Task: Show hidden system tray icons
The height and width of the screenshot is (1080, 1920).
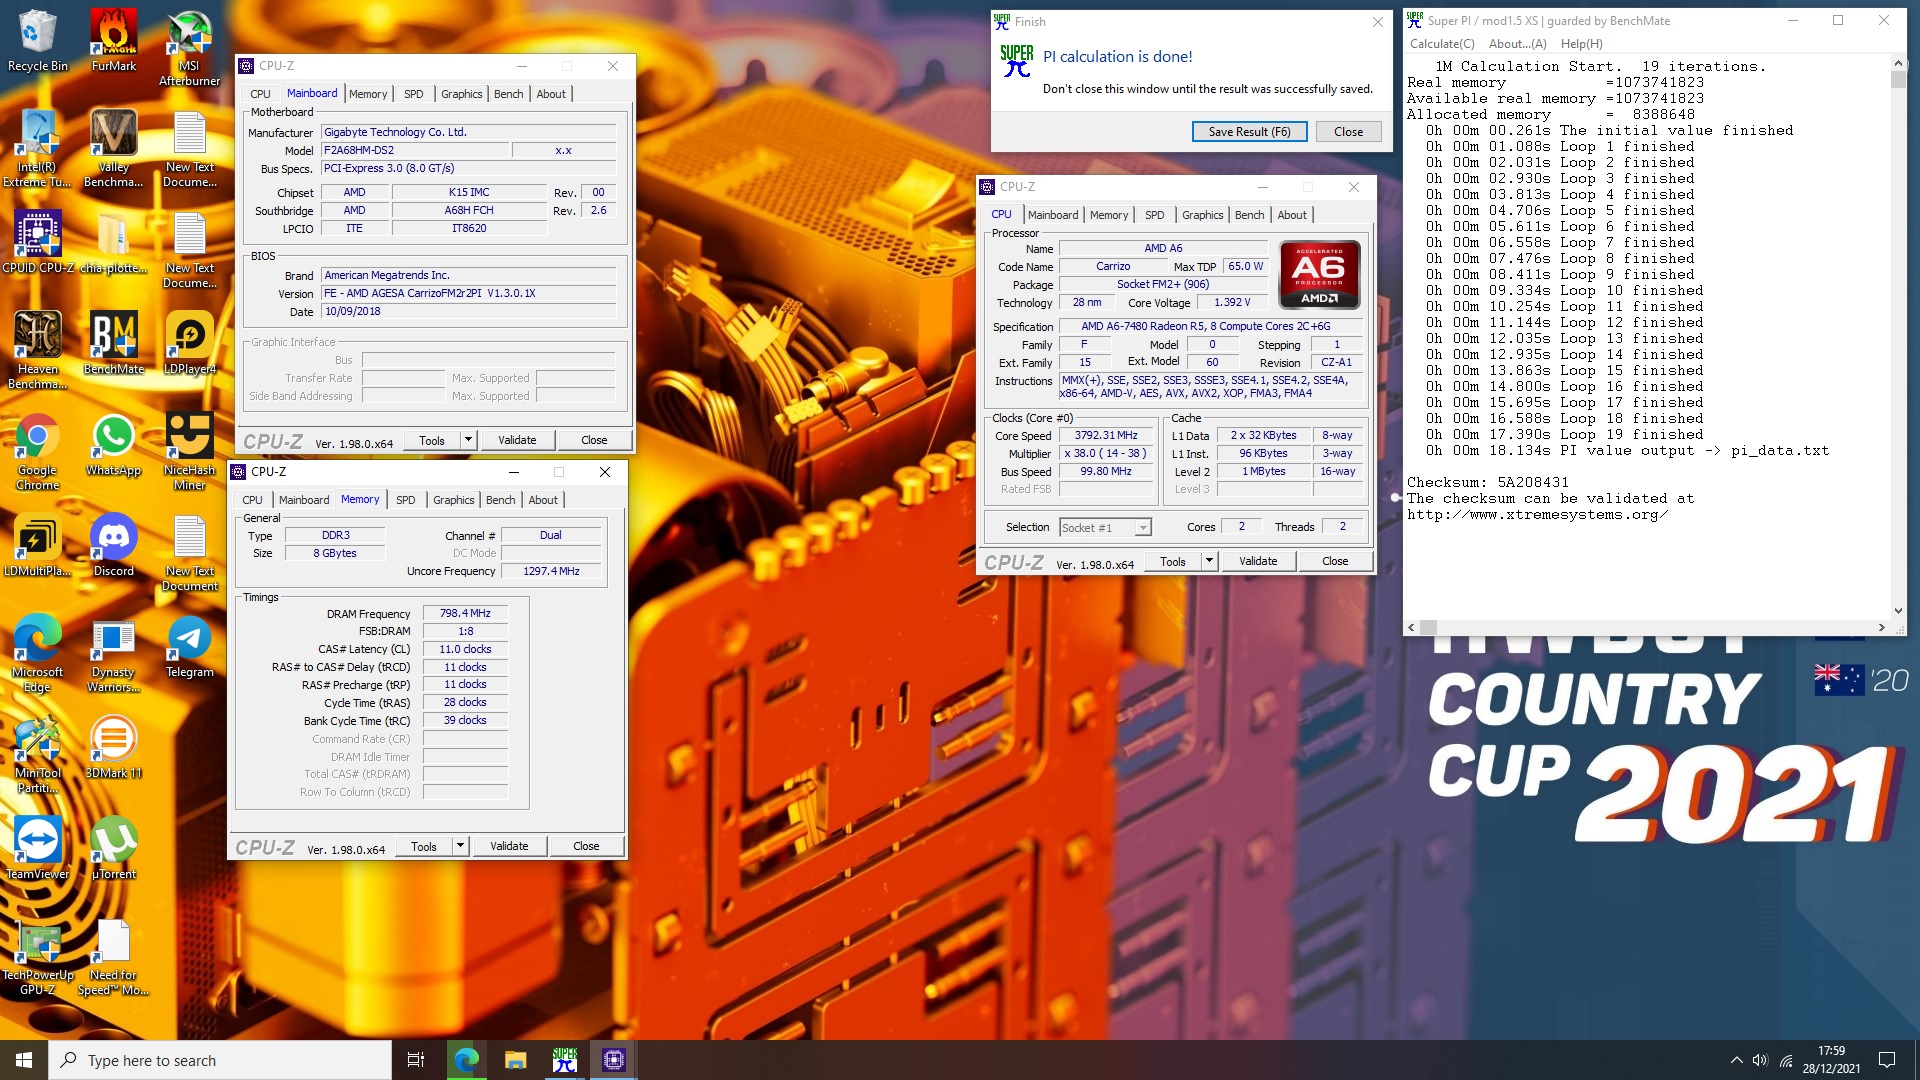Action: click(1736, 1060)
